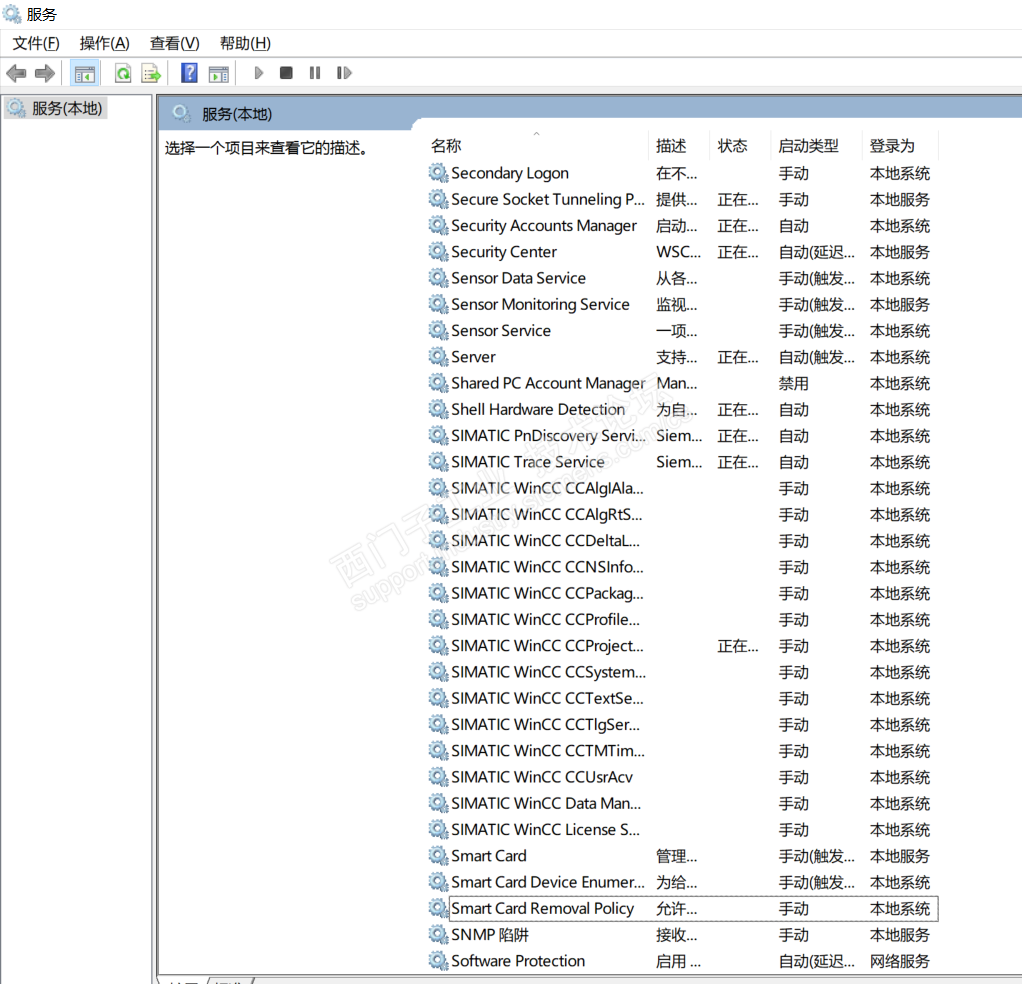The image size is (1022, 984).
Task: Select 服务(本地) in the left tree
Action: click(x=56, y=108)
